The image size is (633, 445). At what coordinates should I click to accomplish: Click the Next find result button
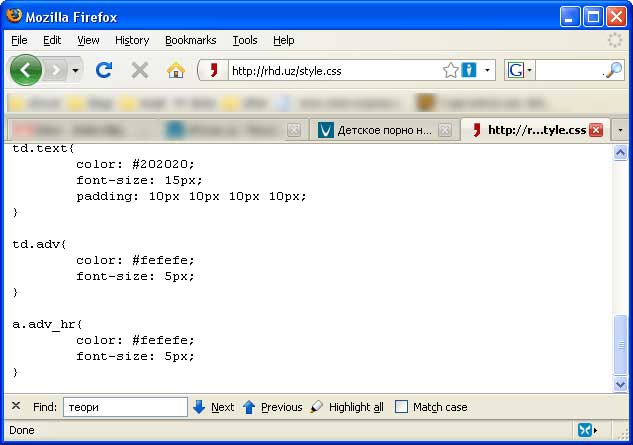213,407
